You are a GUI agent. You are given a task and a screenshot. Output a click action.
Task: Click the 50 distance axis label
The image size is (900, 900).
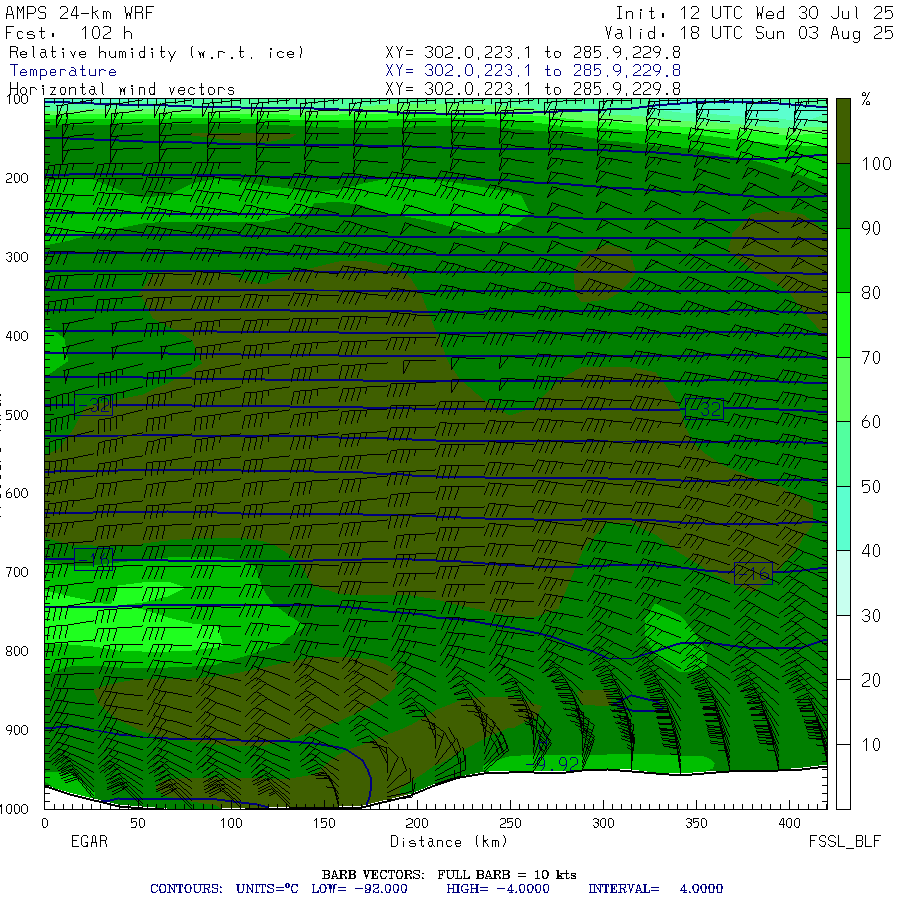(138, 823)
